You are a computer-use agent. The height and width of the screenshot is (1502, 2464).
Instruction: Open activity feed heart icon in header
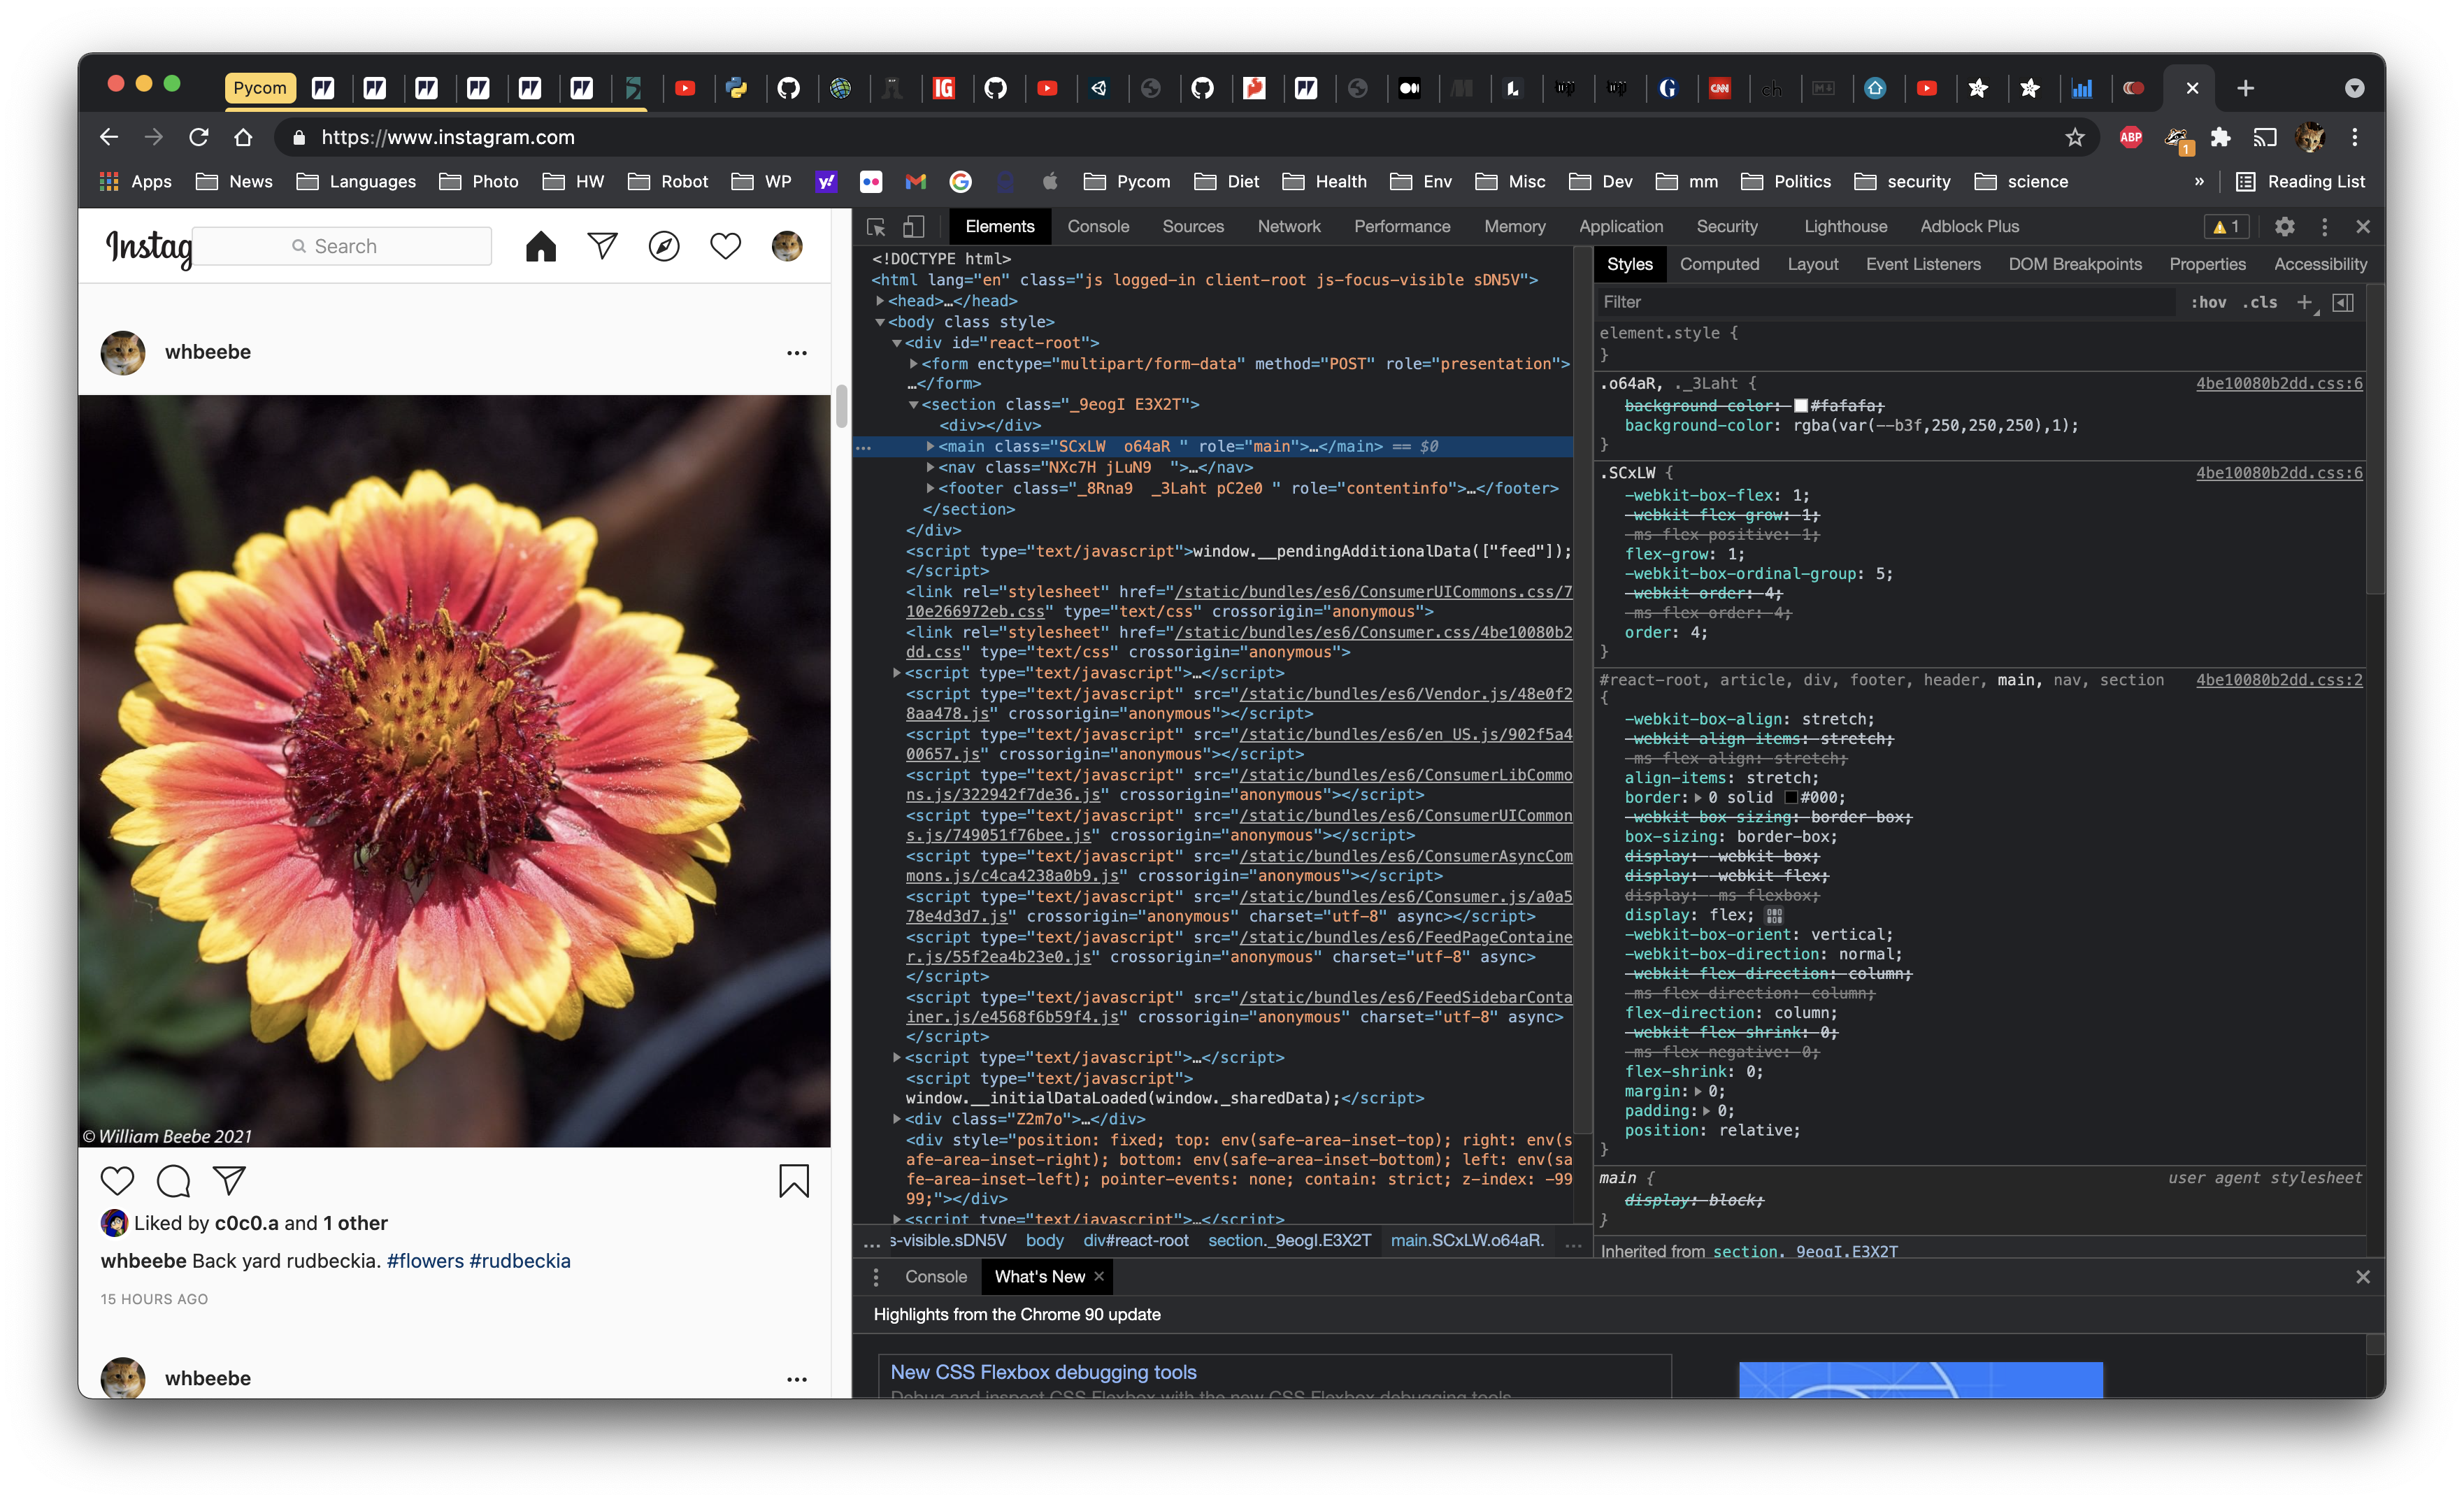(x=726, y=246)
